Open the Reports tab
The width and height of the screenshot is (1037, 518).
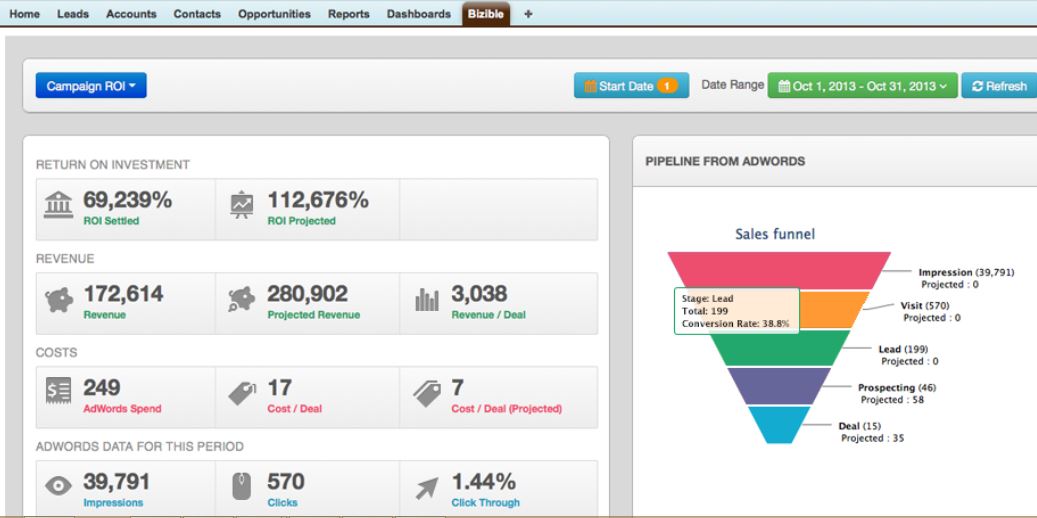click(349, 14)
